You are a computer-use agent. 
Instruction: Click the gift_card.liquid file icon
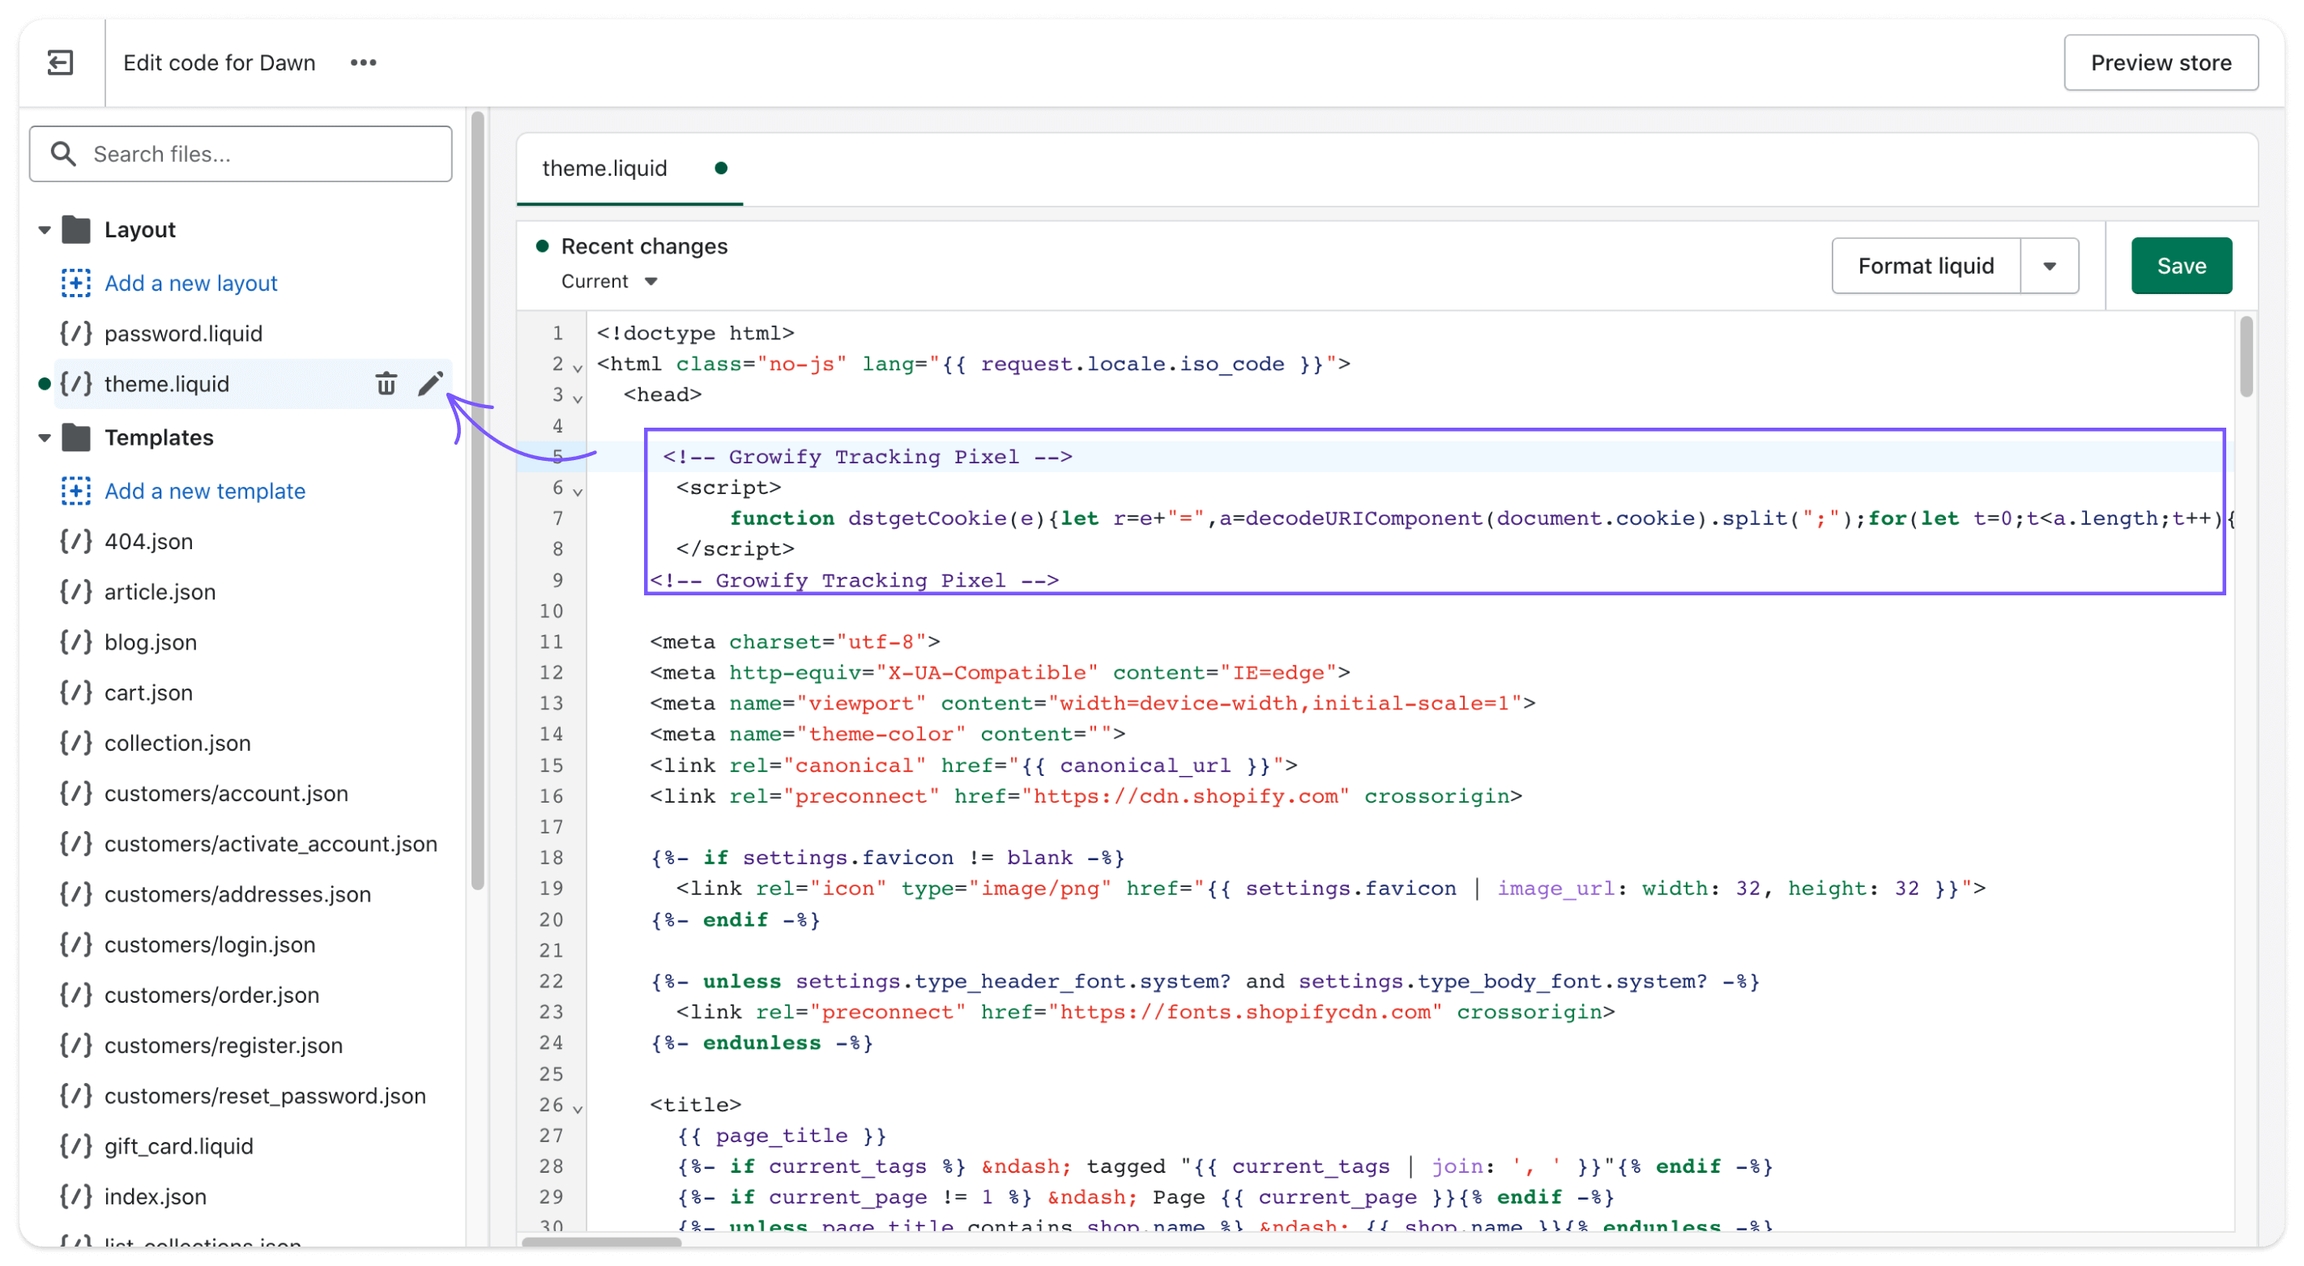tap(76, 1146)
